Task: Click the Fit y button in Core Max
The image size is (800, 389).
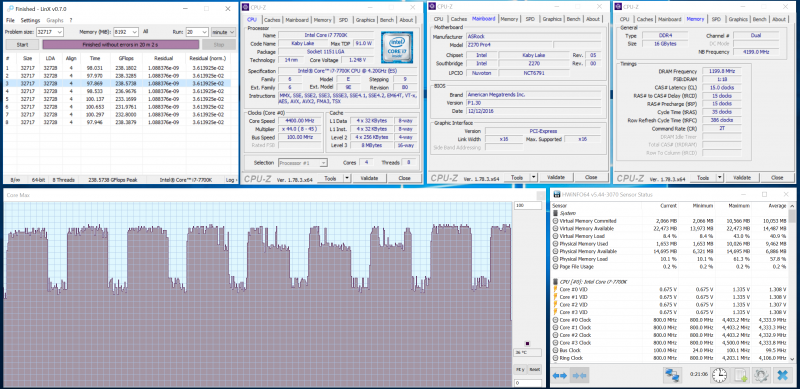Action: 519,369
